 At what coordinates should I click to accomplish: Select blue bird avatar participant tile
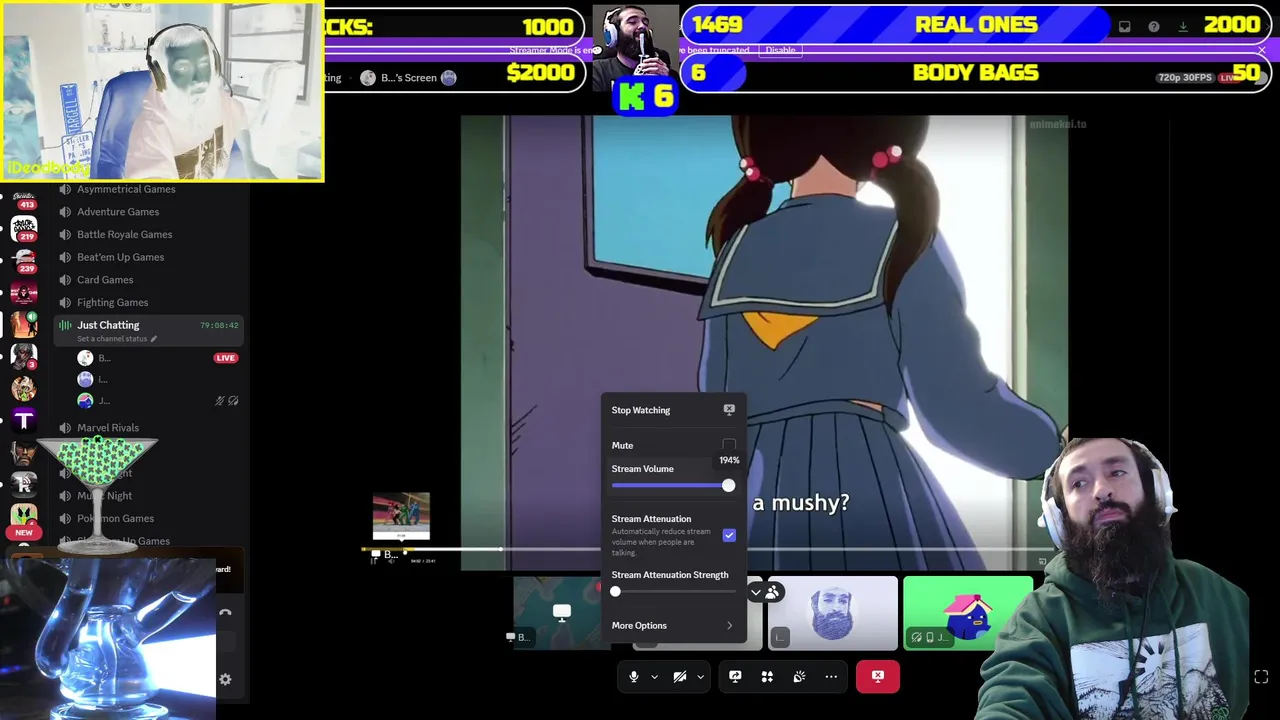[x=968, y=613]
